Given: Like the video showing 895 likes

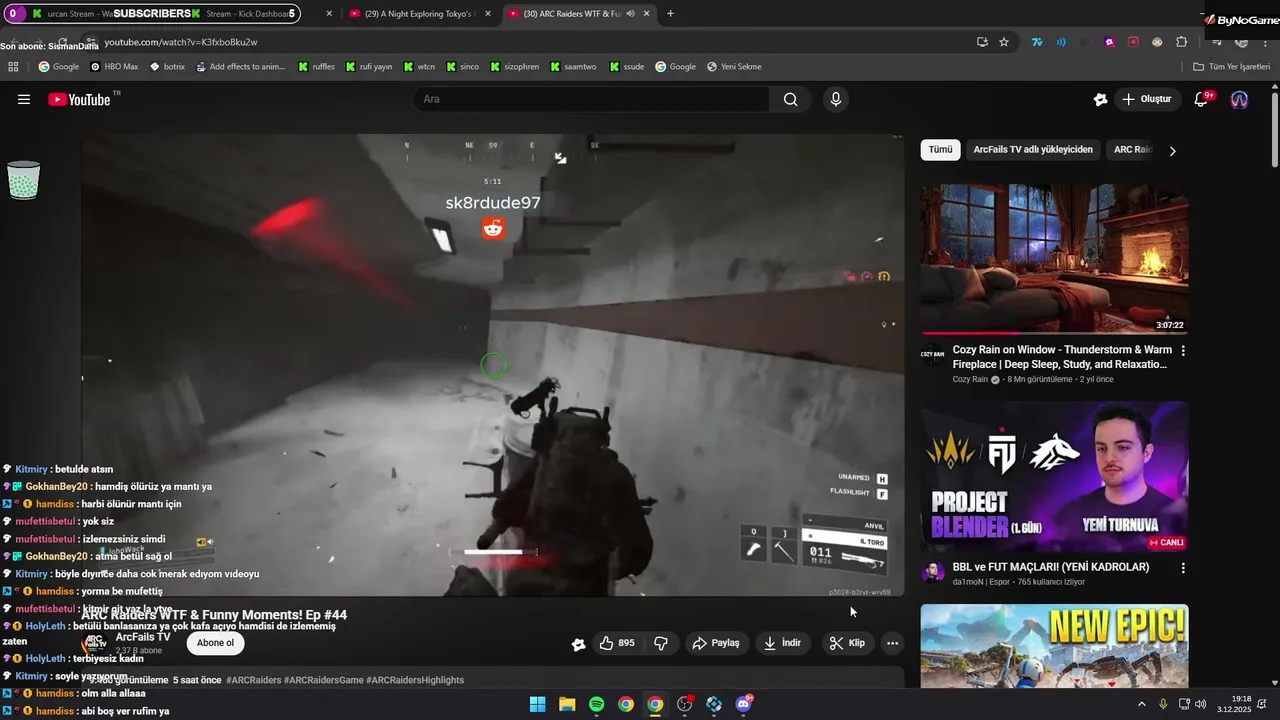Looking at the screenshot, I should (617, 643).
